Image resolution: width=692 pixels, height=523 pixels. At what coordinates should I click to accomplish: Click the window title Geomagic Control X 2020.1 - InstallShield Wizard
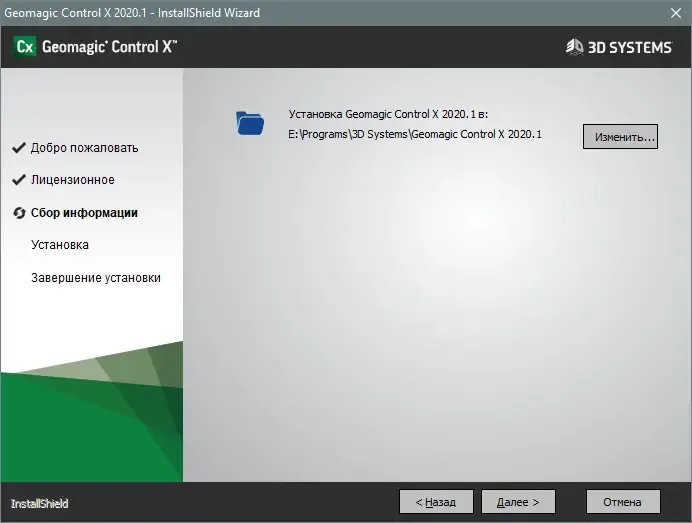132,13
